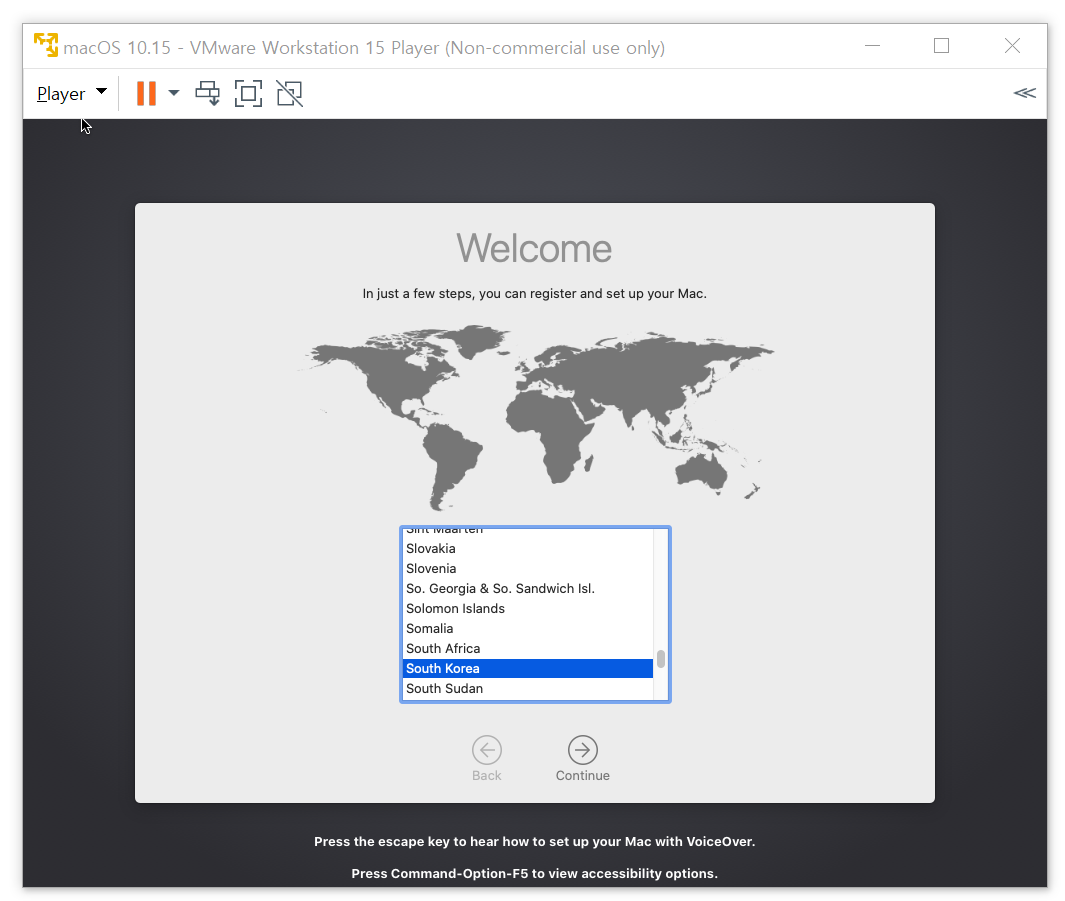The height and width of the screenshot is (901, 1065).
Task: Click the VMware Player logo icon
Action: (46, 46)
